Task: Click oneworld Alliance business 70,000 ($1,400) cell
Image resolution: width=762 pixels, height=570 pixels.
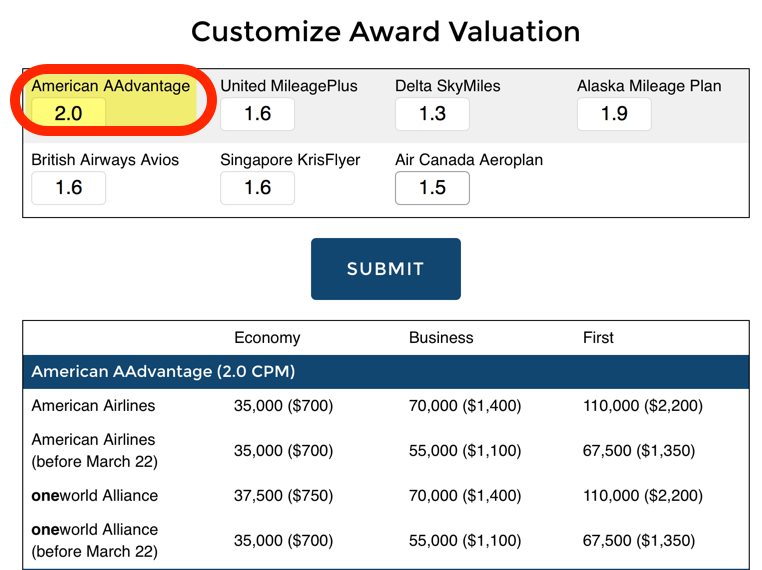Action: 465,496
